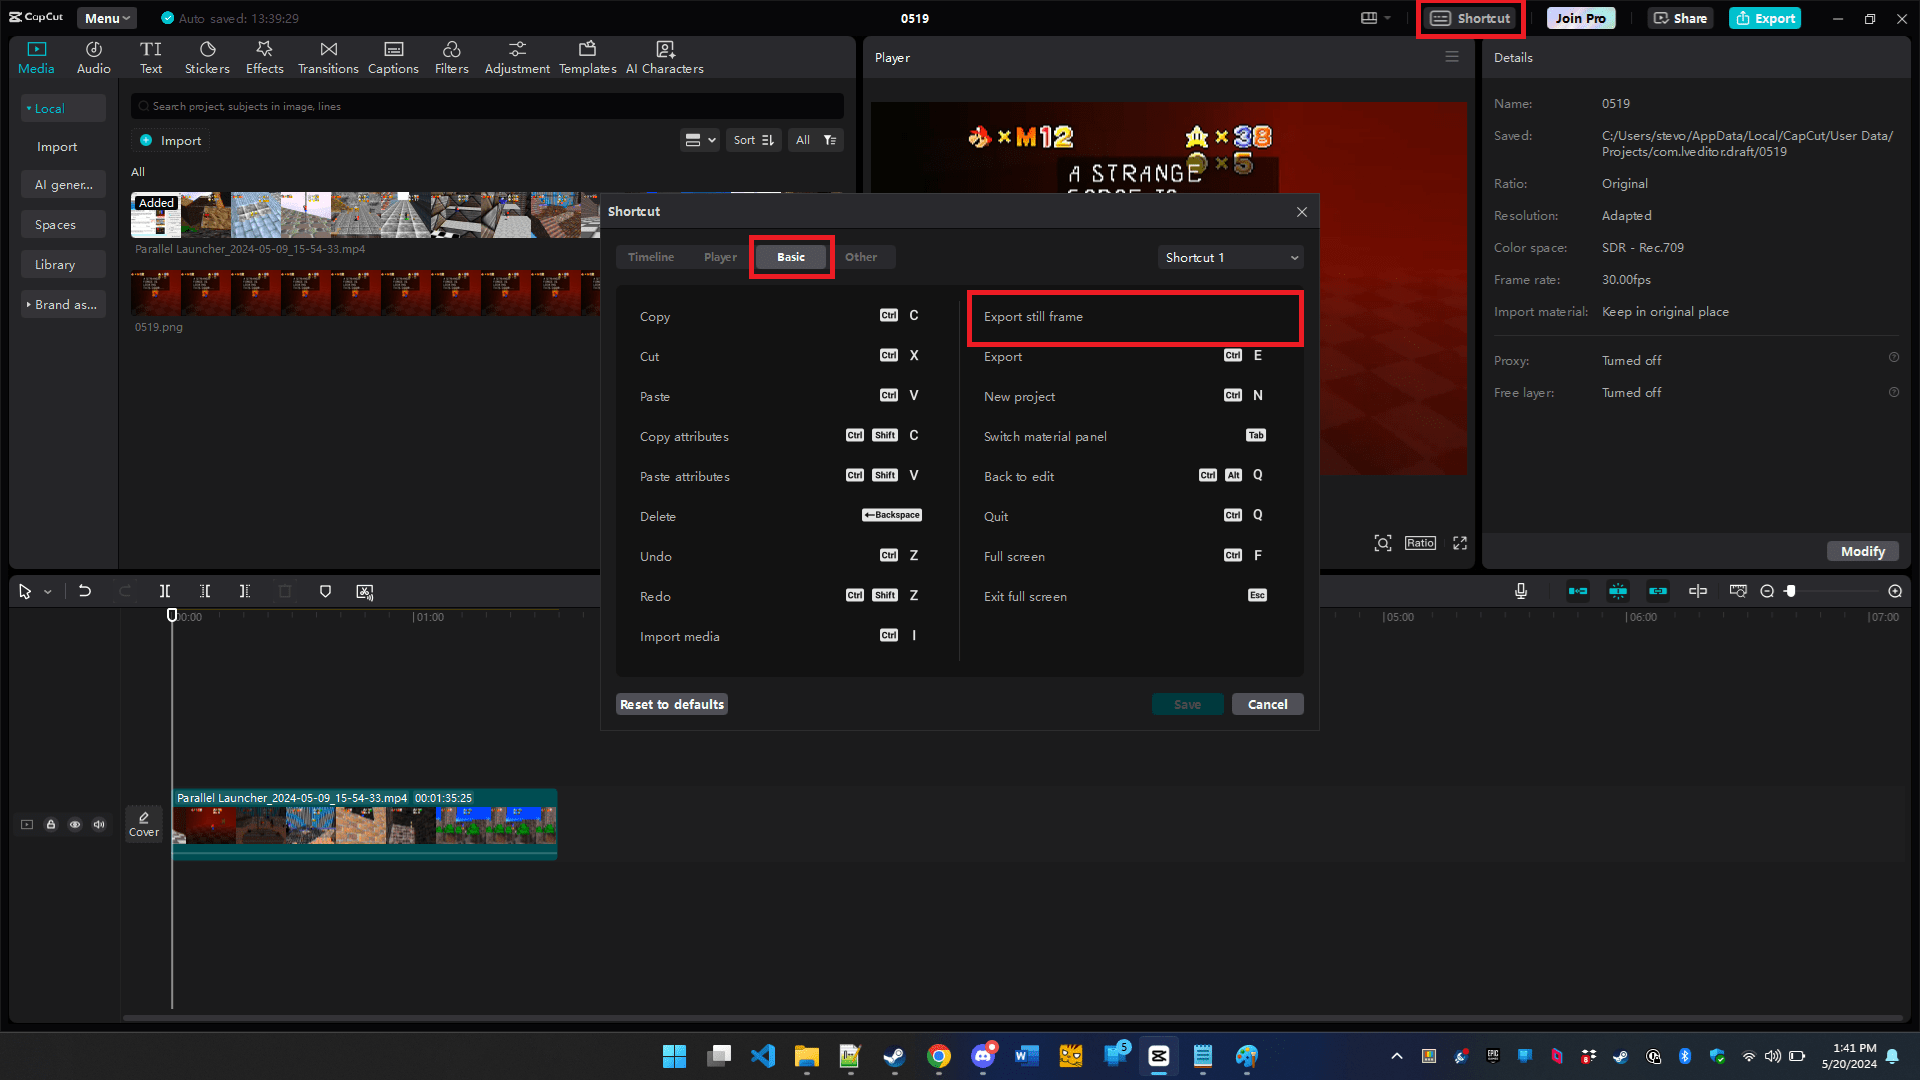
Task: Open the Shortcut 1 preset dropdown
Action: (x=1231, y=257)
